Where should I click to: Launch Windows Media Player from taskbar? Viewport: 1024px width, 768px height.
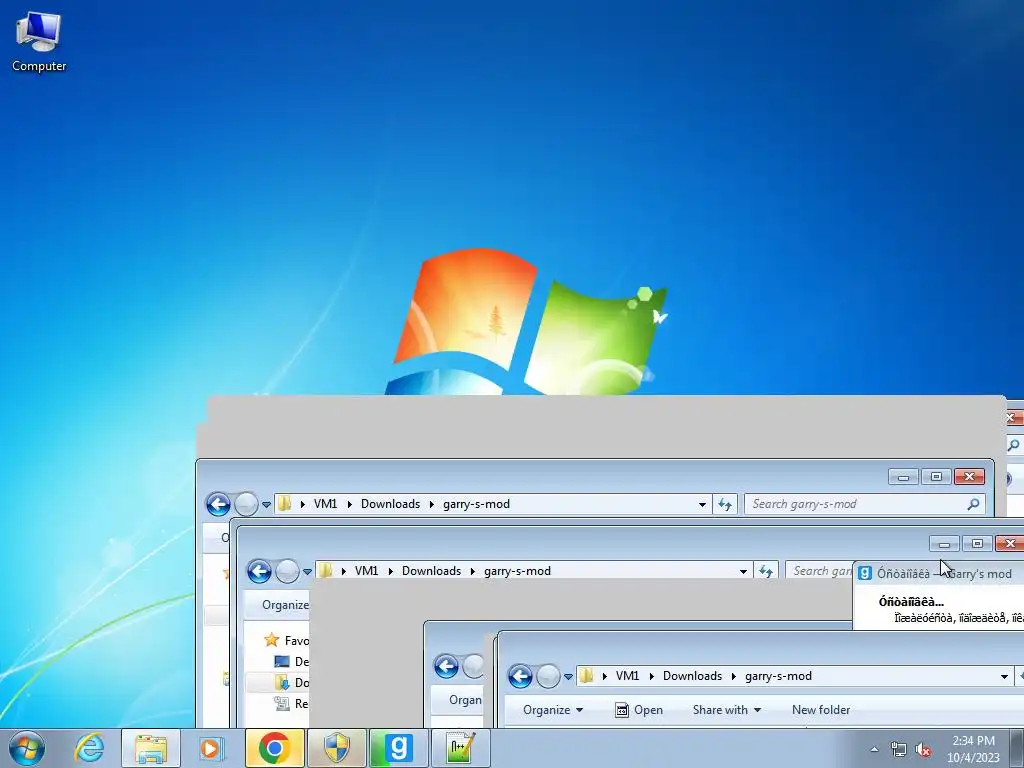click(x=211, y=748)
